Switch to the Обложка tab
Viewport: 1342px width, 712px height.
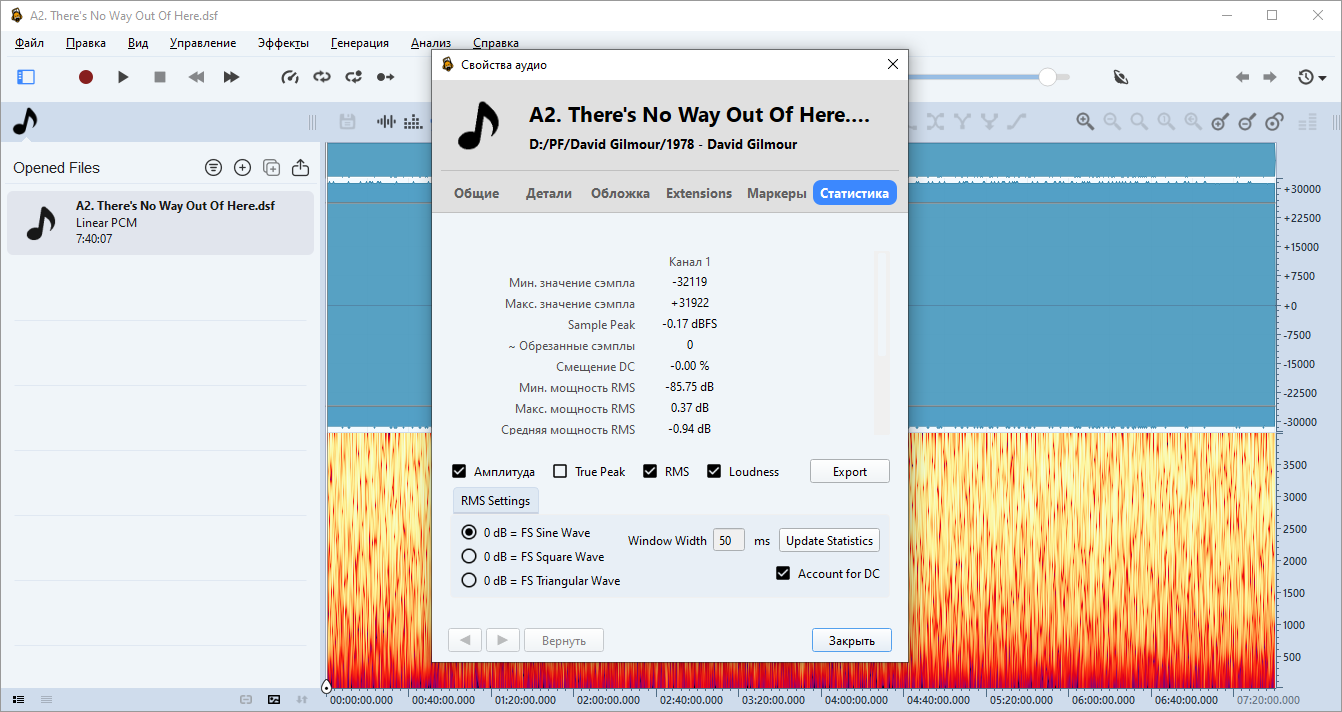point(620,193)
